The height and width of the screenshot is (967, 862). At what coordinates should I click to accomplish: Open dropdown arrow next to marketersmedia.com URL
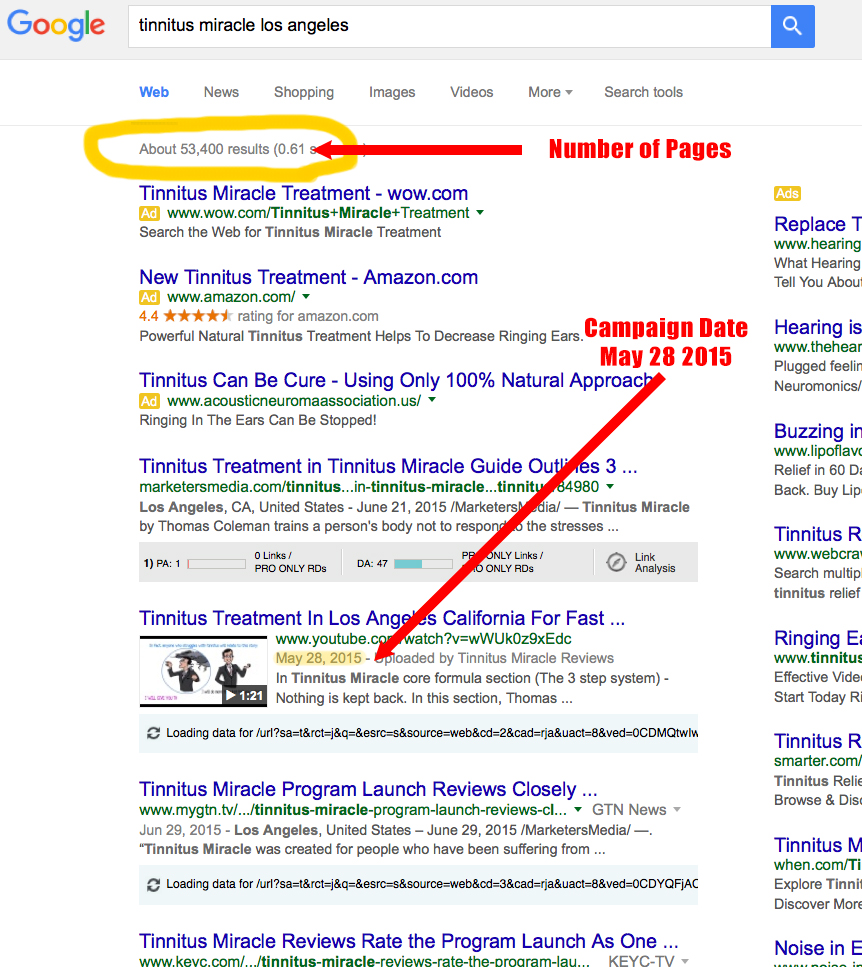[610, 486]
